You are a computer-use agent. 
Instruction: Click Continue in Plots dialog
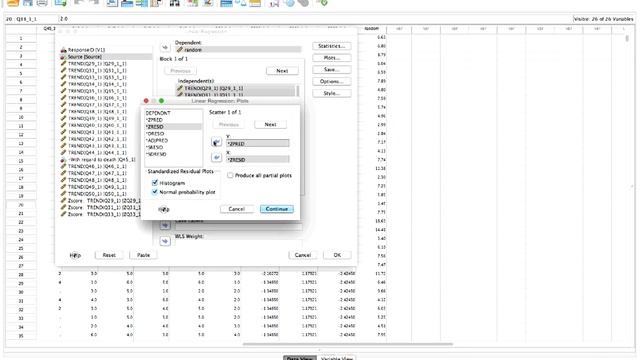point(277,209)
